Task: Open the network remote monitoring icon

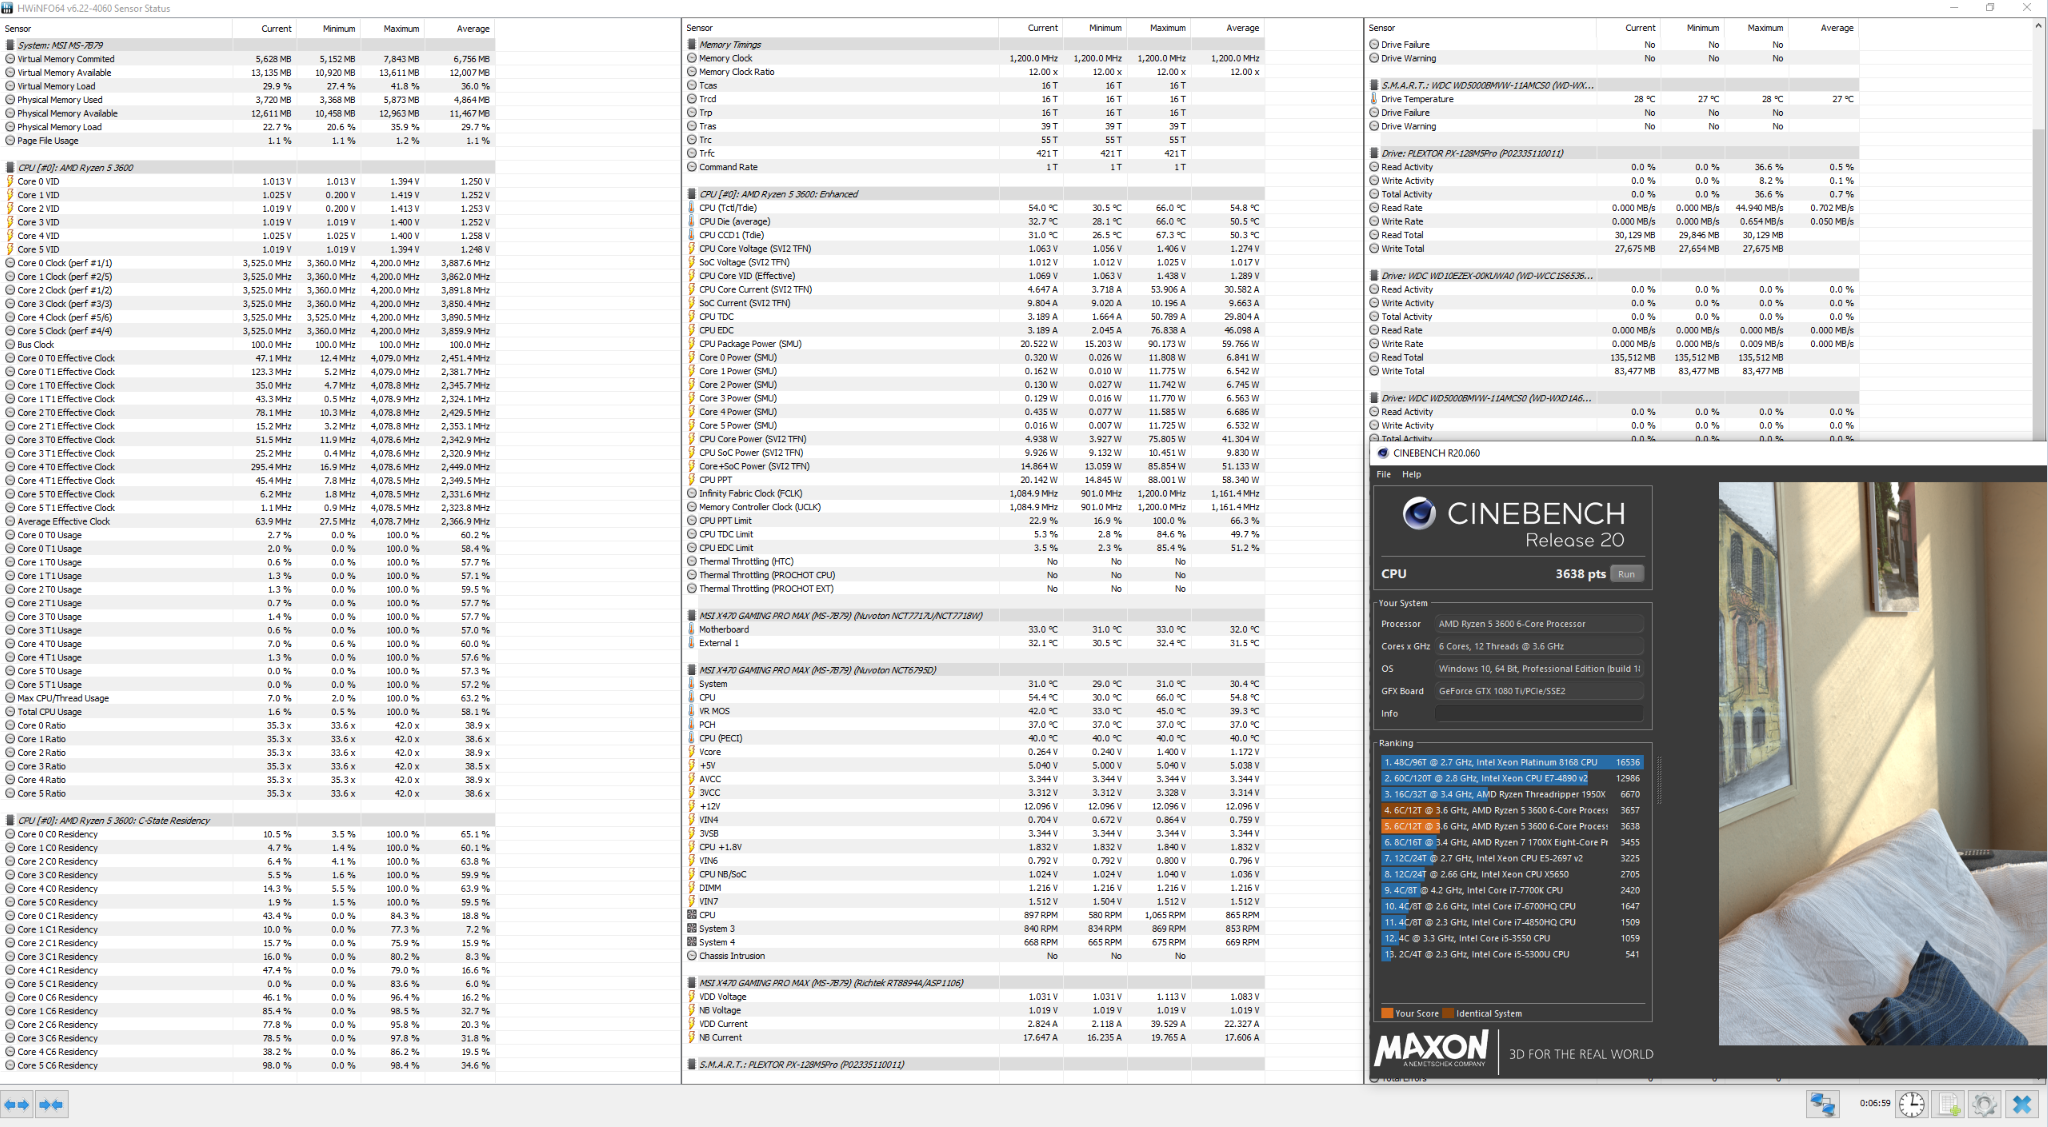Action: coord(1822,1104)
